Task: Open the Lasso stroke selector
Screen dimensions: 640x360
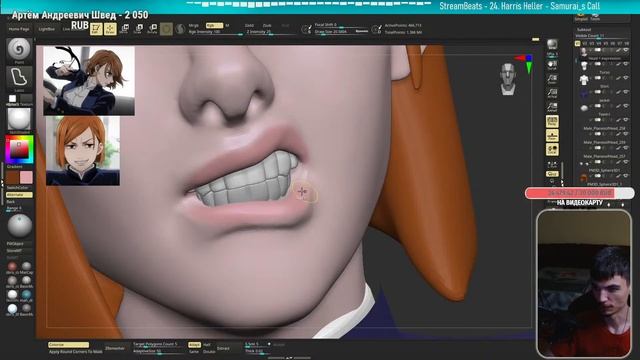Action: tap(19, 79)
